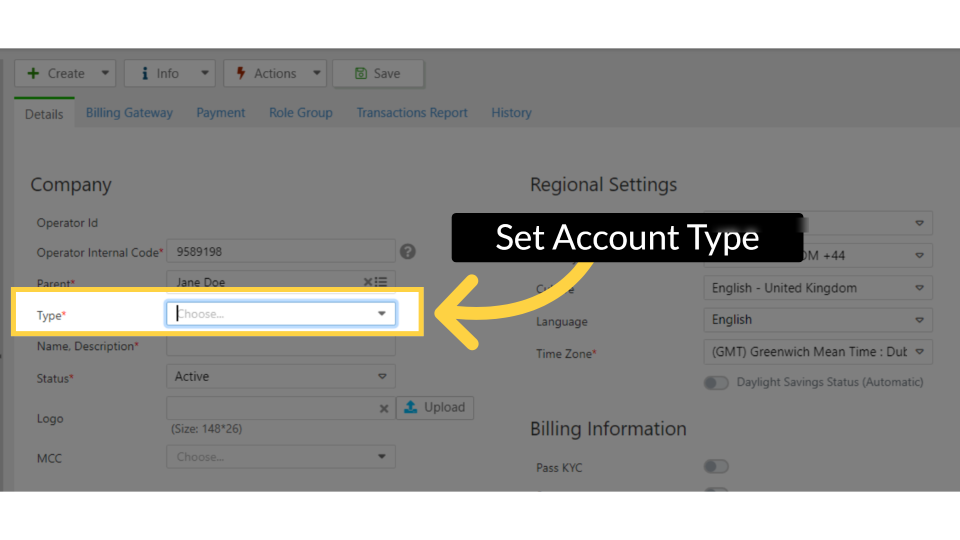Click the Upload logo button
Image resolution: width=960 pixels, height=540 pixels.
point(435,407)
